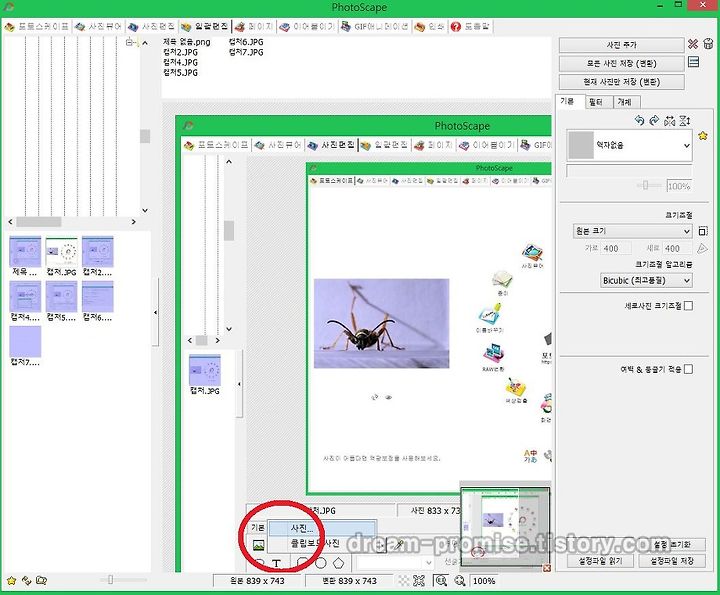The width and height of the screenshot is (720, 595).
Task: Refresh the folder with bottom-left arrows icon
Action: [26, 580]
